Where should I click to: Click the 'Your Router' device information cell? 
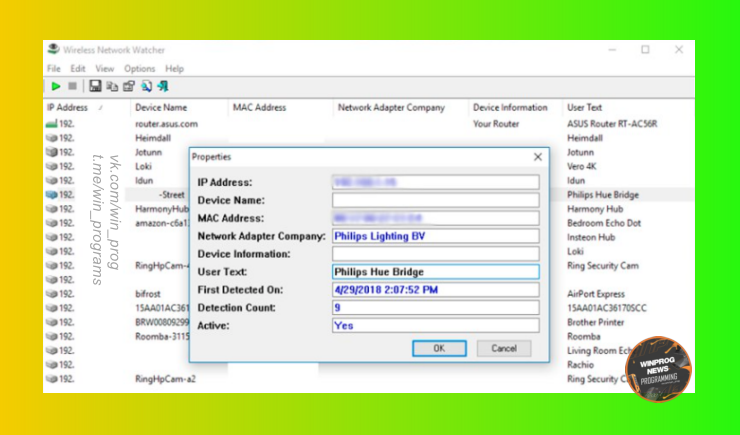click(x=496, y=124)
